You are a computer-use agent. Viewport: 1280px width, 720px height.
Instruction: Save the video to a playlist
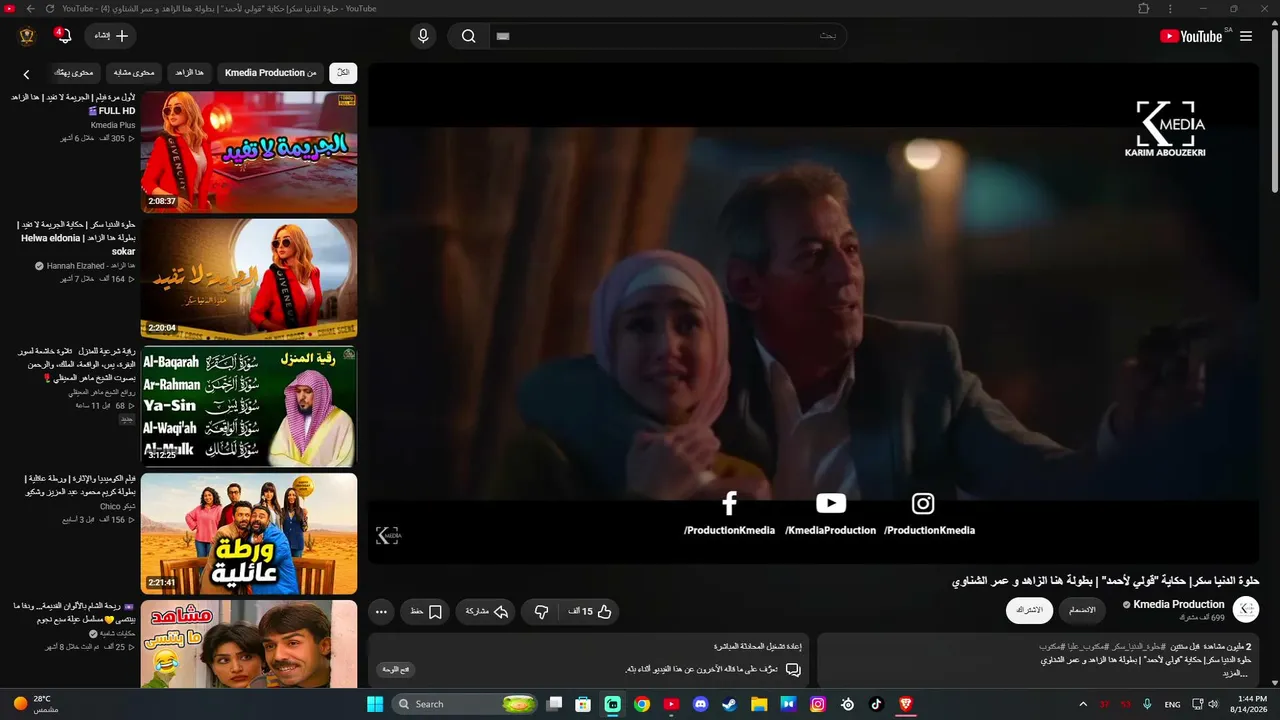[x=427, y=612]
